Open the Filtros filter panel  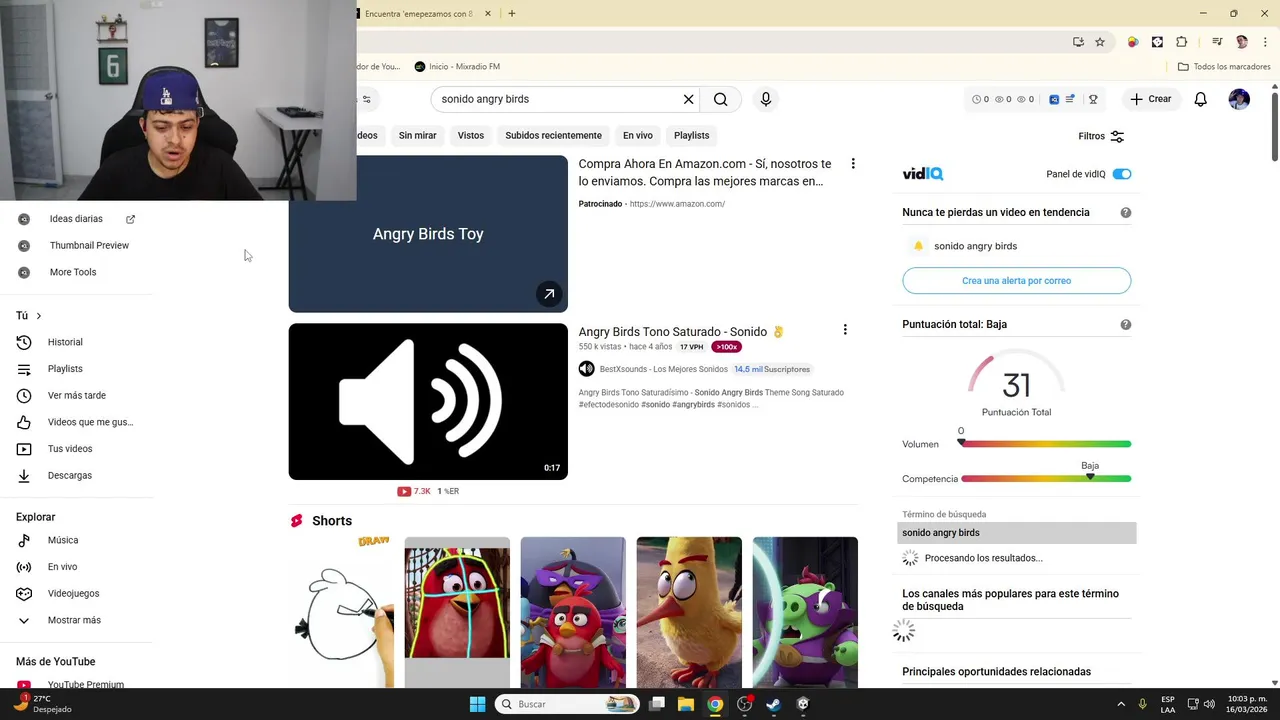click(x=1101, y=136)
